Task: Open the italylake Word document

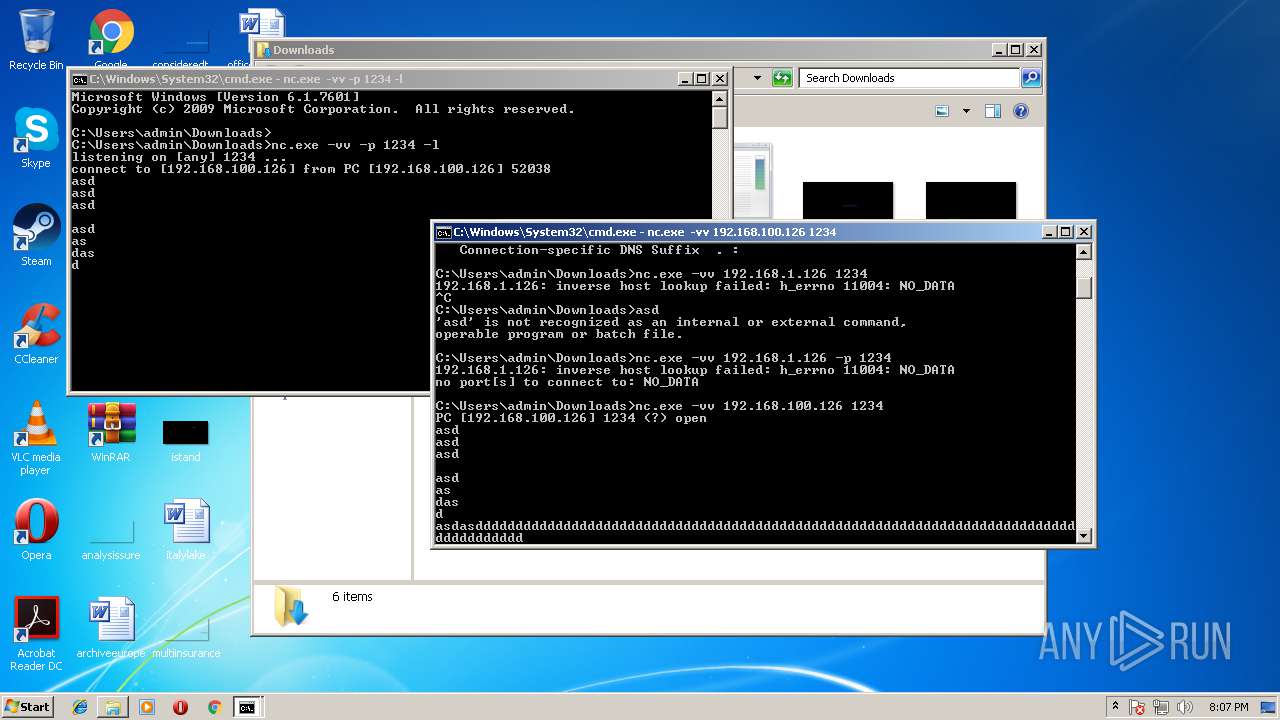Action: tap(186, 530)
